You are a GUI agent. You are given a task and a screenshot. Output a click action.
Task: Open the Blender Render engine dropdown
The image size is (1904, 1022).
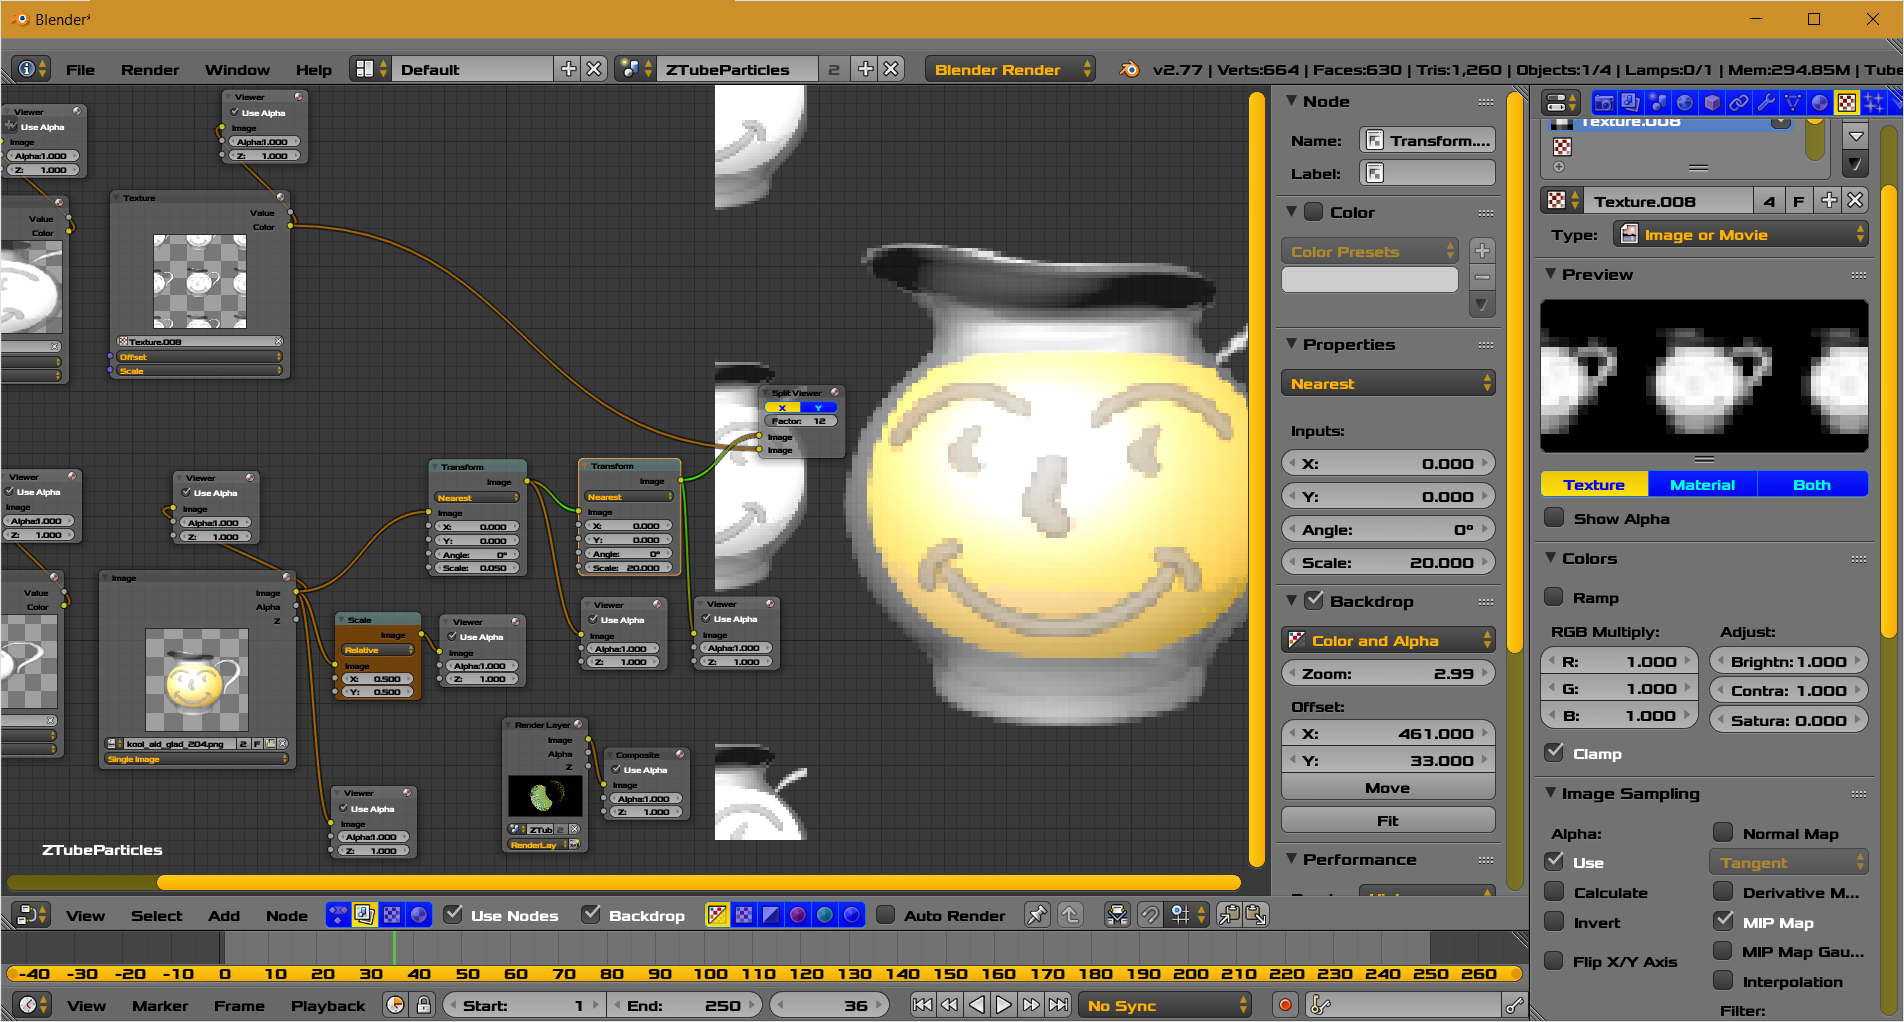1010,69
